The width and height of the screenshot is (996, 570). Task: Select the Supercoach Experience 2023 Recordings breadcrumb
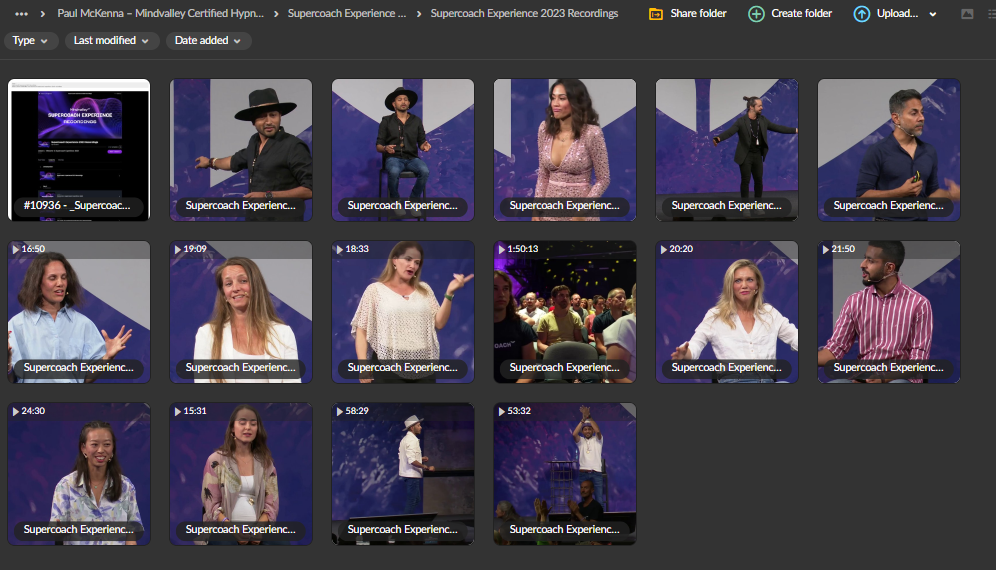[524, 13]
